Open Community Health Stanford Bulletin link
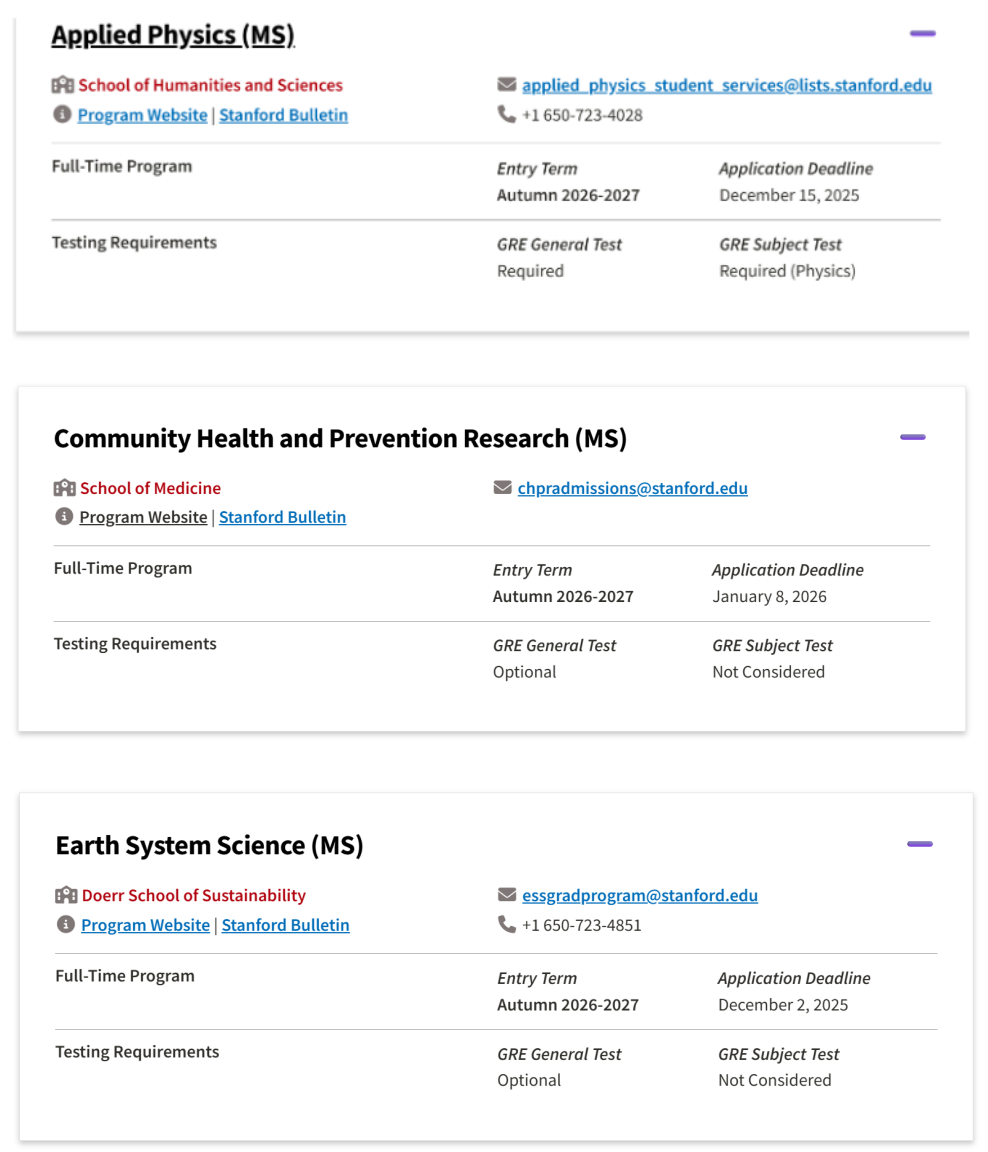The image size is (988, 1152). pyautogui.click(x=283, y=517)
